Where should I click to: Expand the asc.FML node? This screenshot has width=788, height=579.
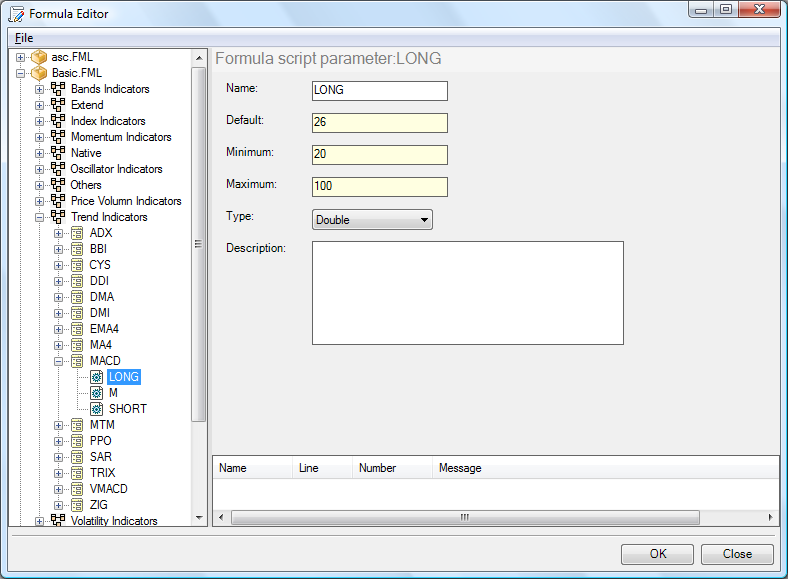click(x=21, y=57)
